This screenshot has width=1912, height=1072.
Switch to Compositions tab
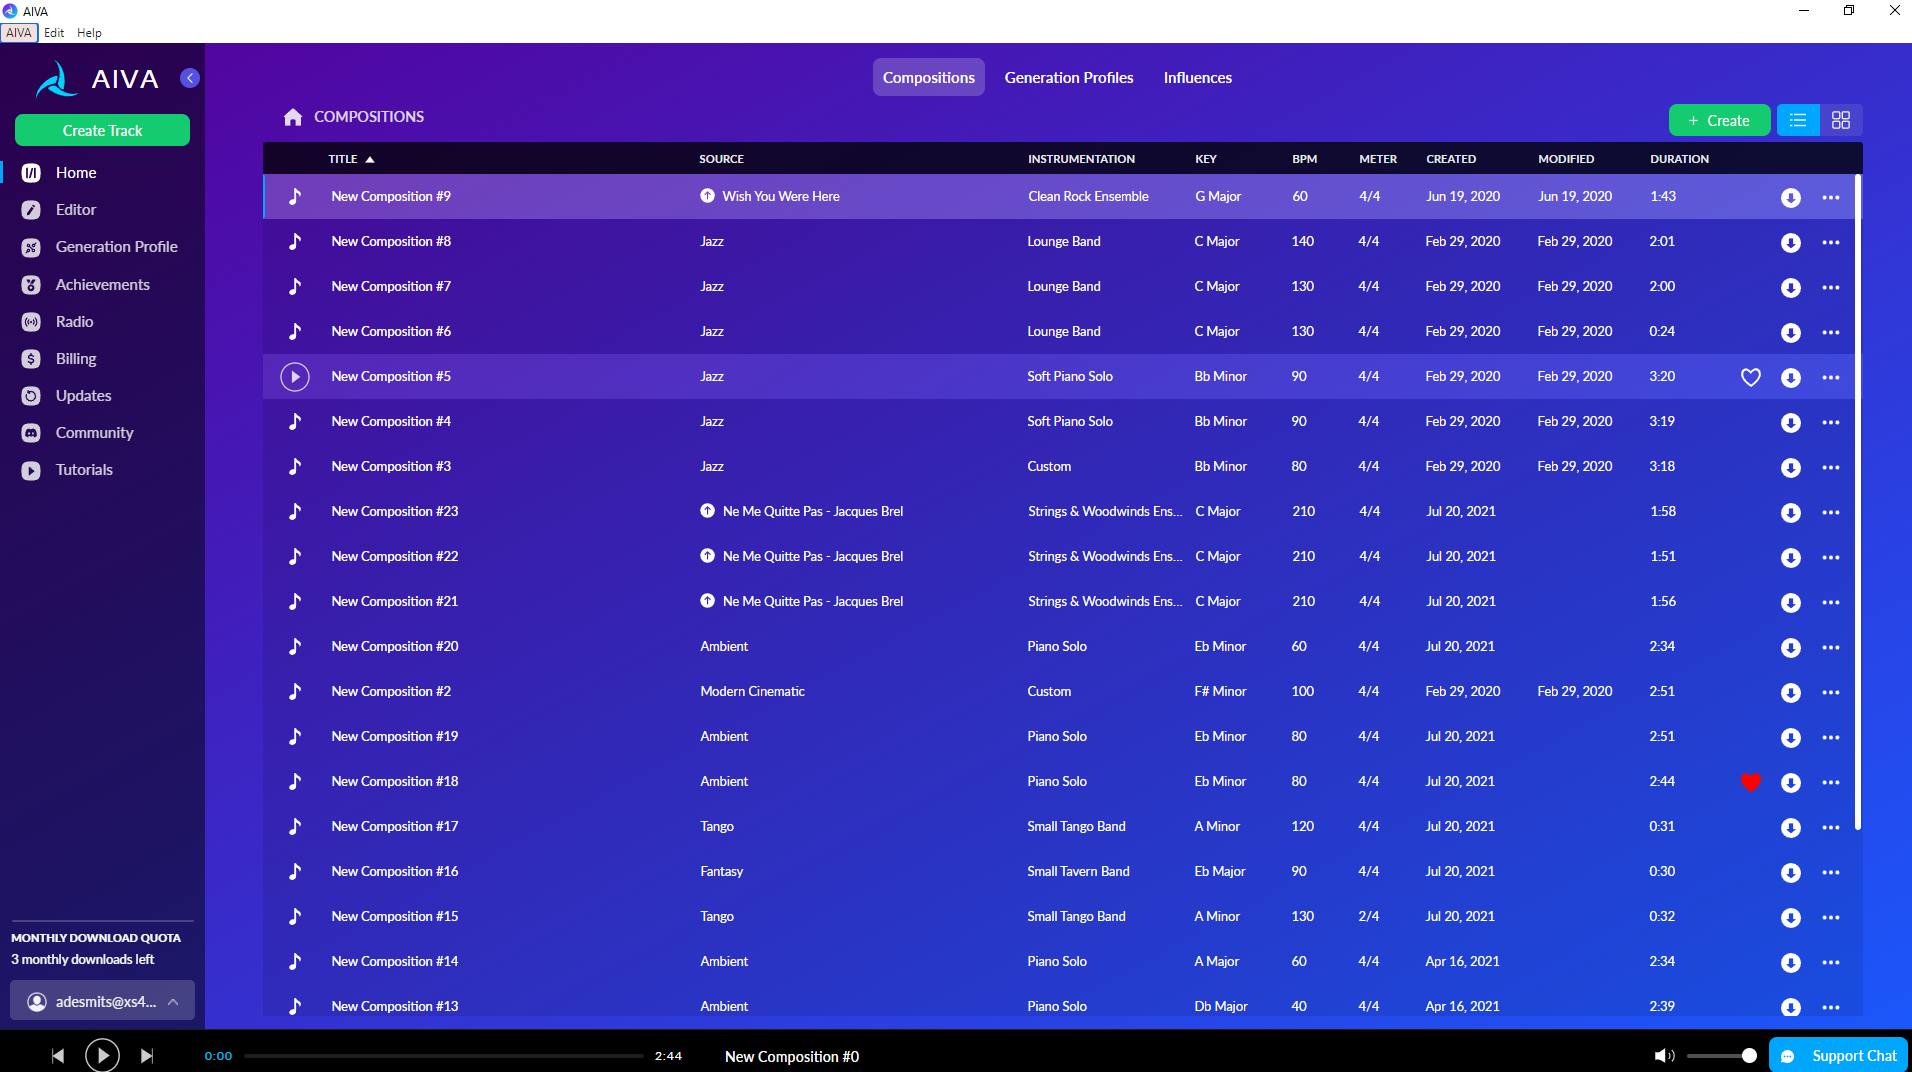(x=928, y=78)
